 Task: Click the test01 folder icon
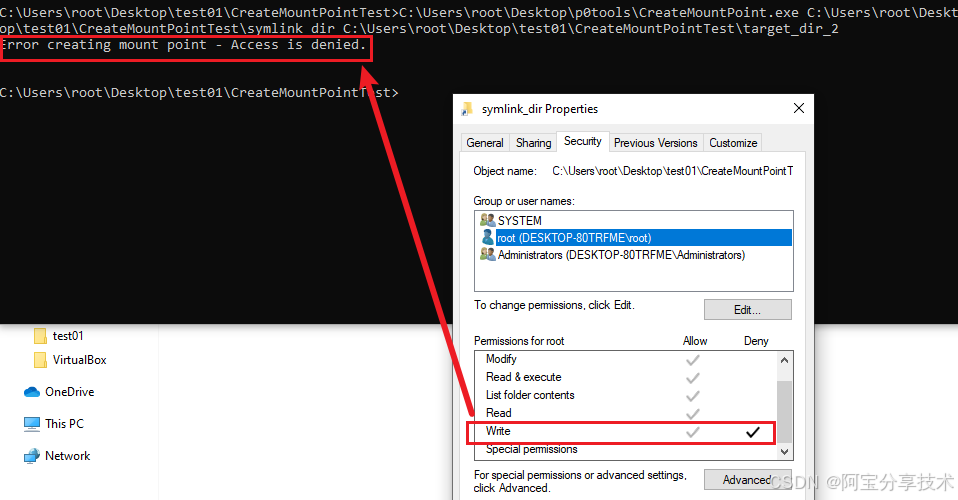tap(40, 336)
